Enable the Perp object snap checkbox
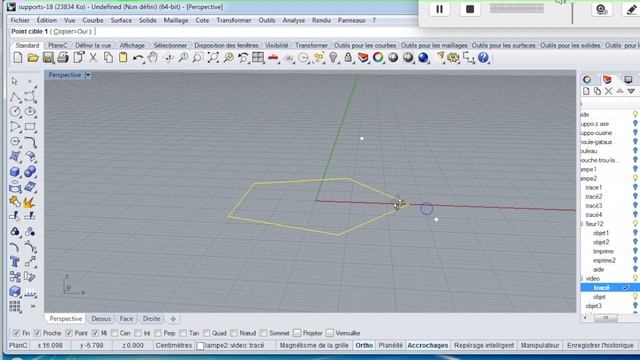 click(158, 333)
